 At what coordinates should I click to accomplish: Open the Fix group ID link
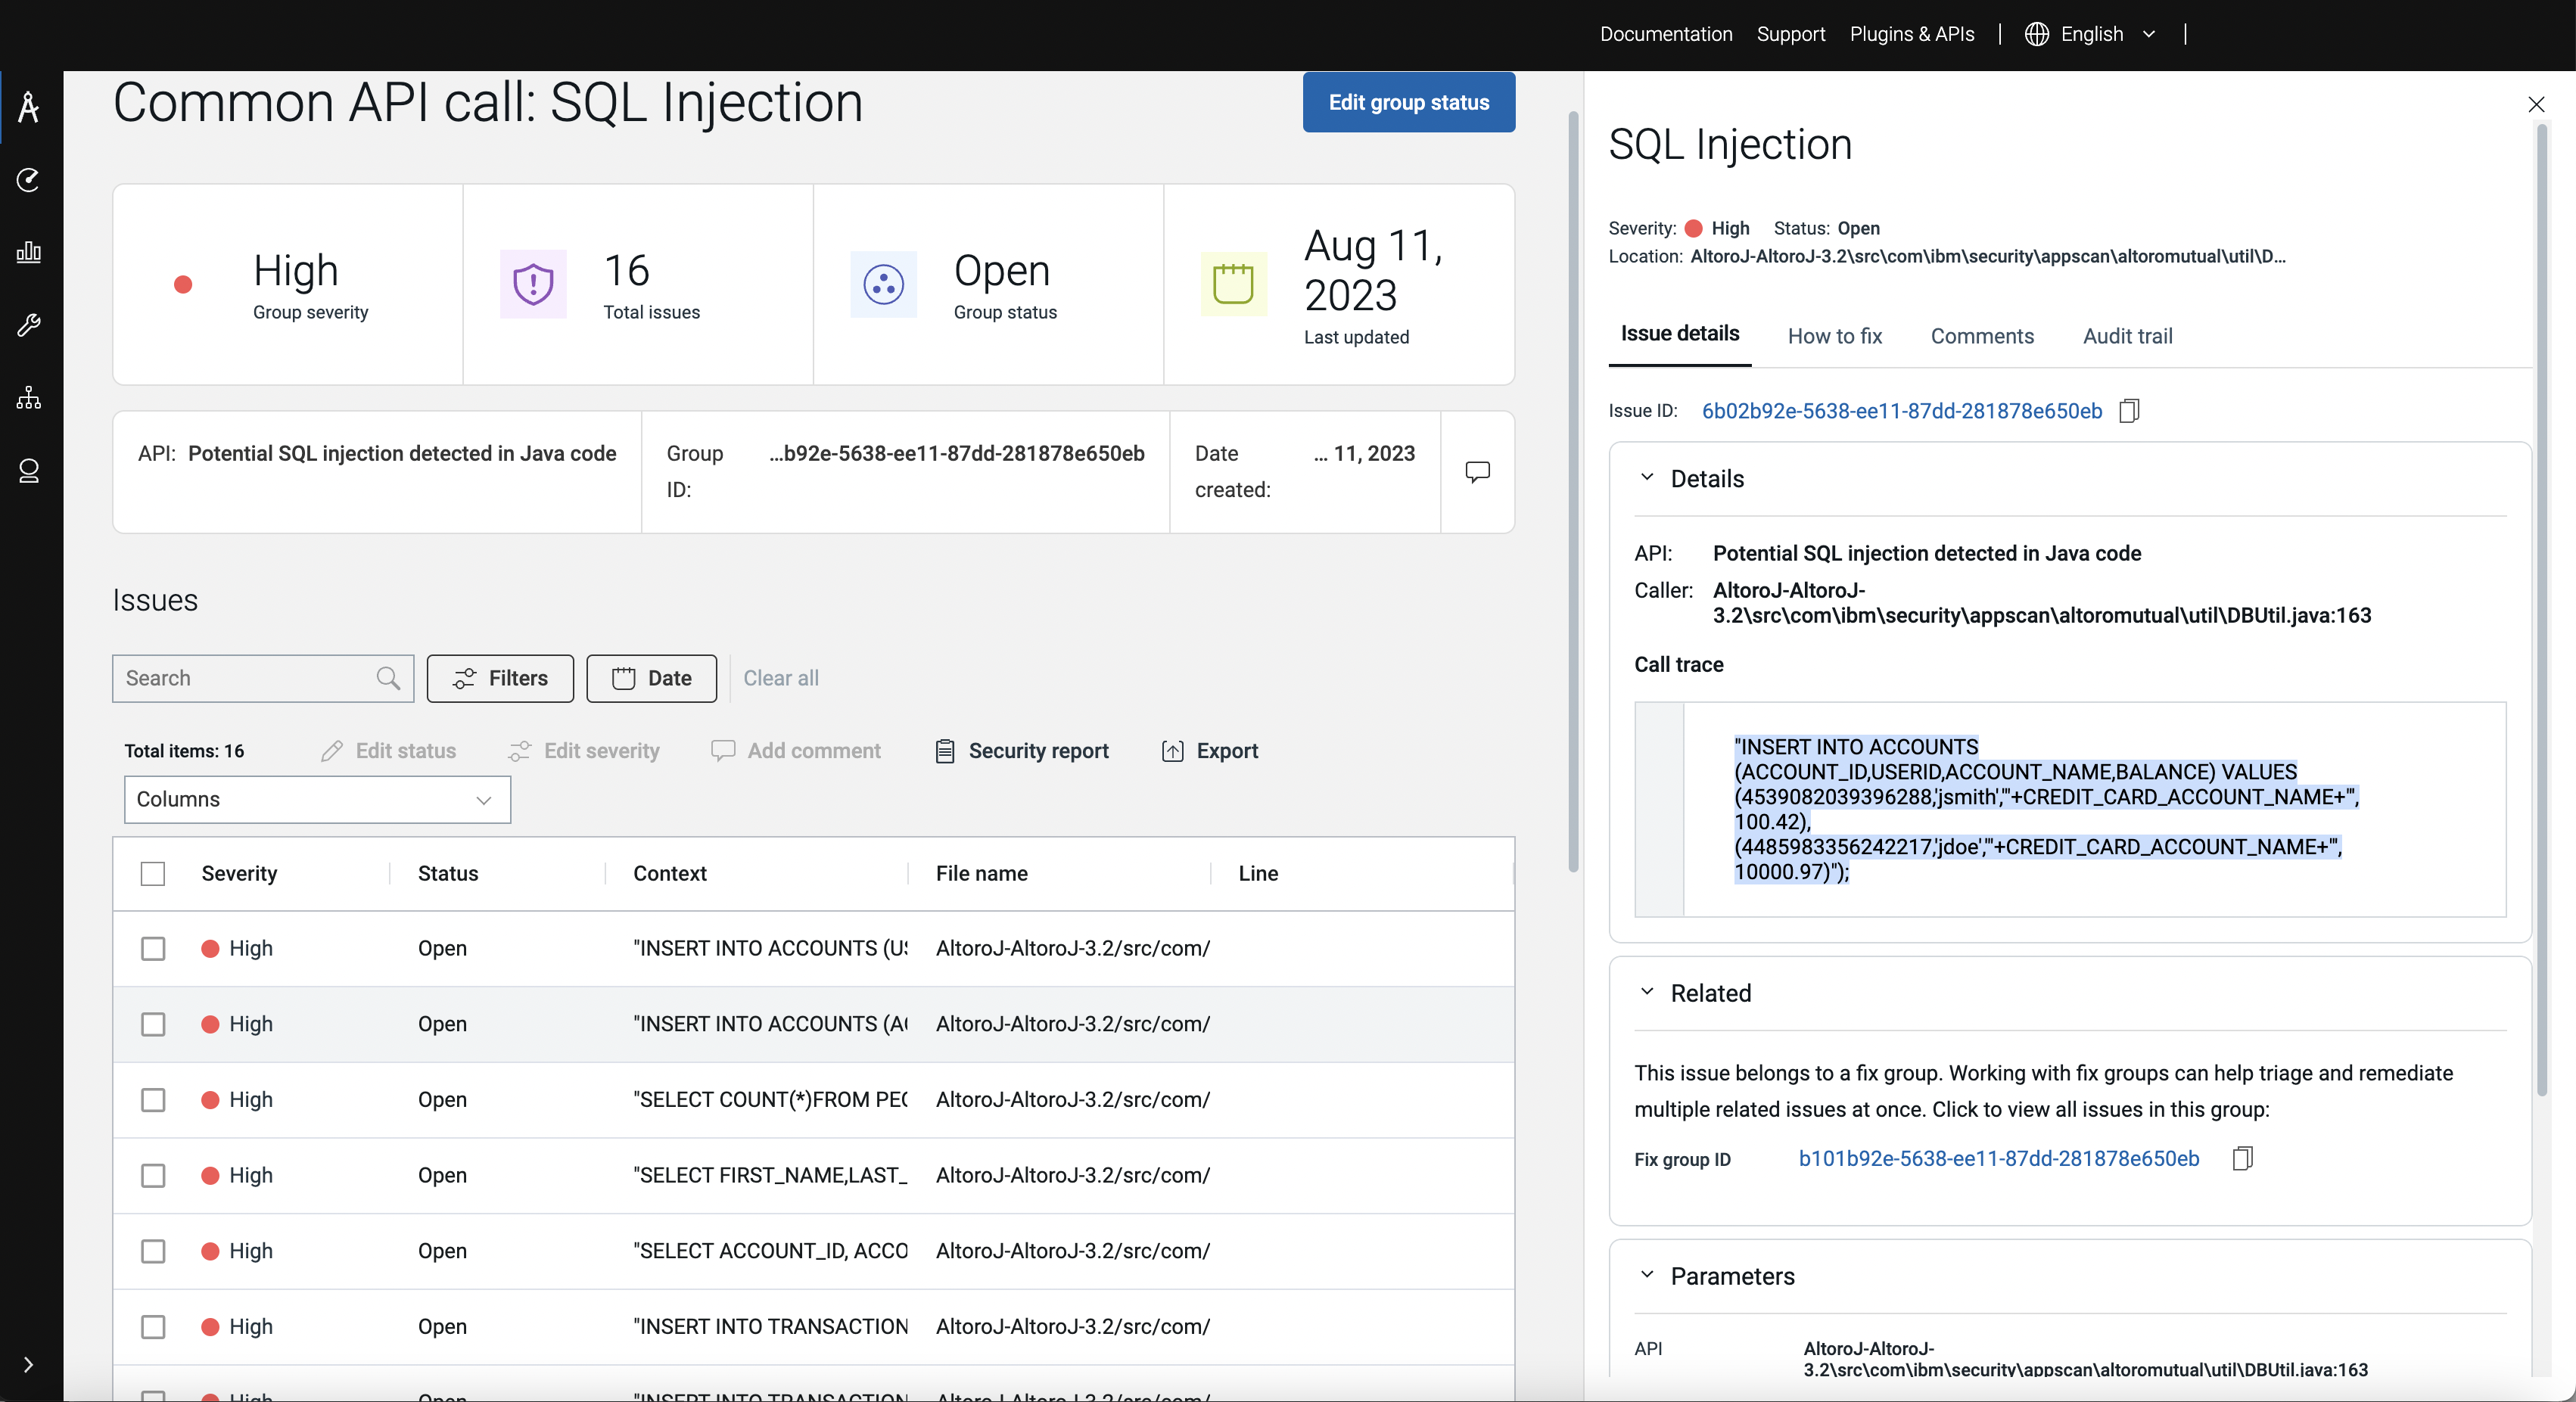point(1998,1158)
